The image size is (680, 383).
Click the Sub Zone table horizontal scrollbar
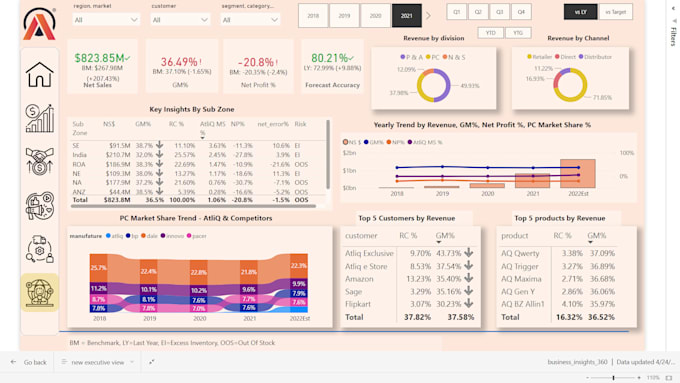coord(193,206)
